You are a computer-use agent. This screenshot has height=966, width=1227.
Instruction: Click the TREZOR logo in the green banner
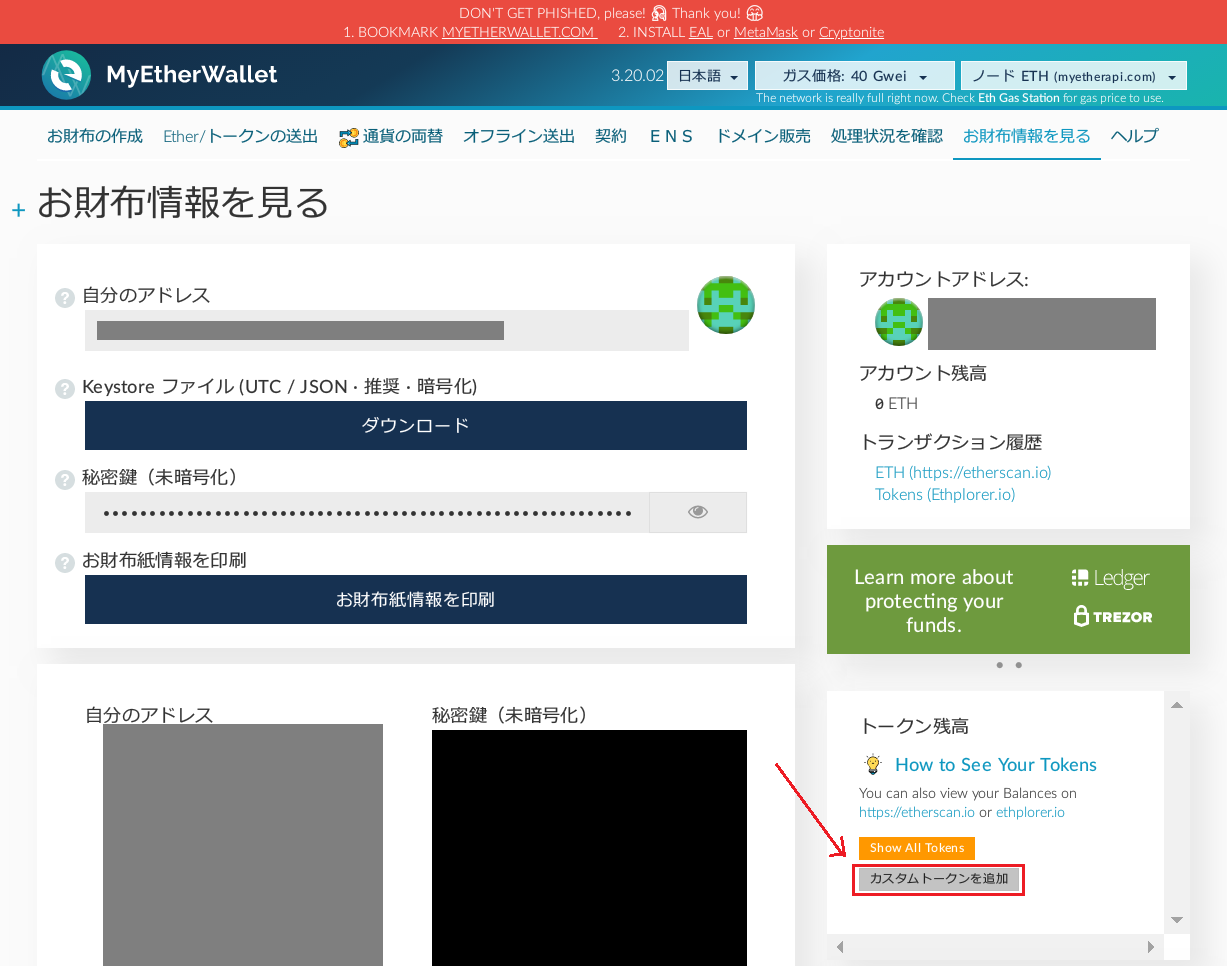click(x=1113, y=616)
